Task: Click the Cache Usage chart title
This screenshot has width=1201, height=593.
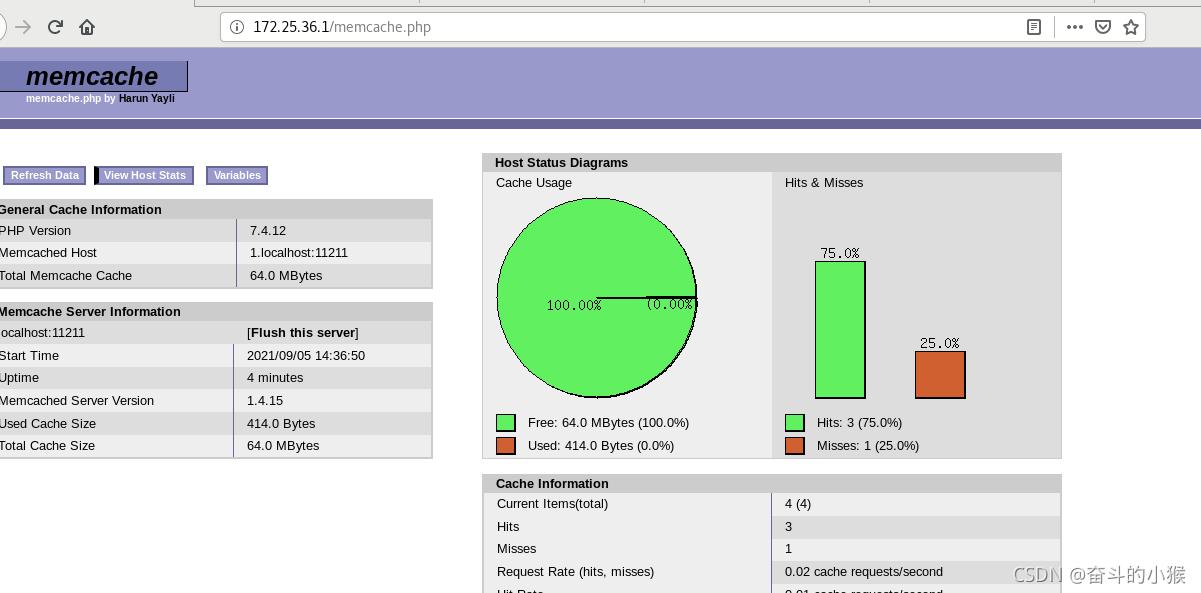Action: point(534,183)
